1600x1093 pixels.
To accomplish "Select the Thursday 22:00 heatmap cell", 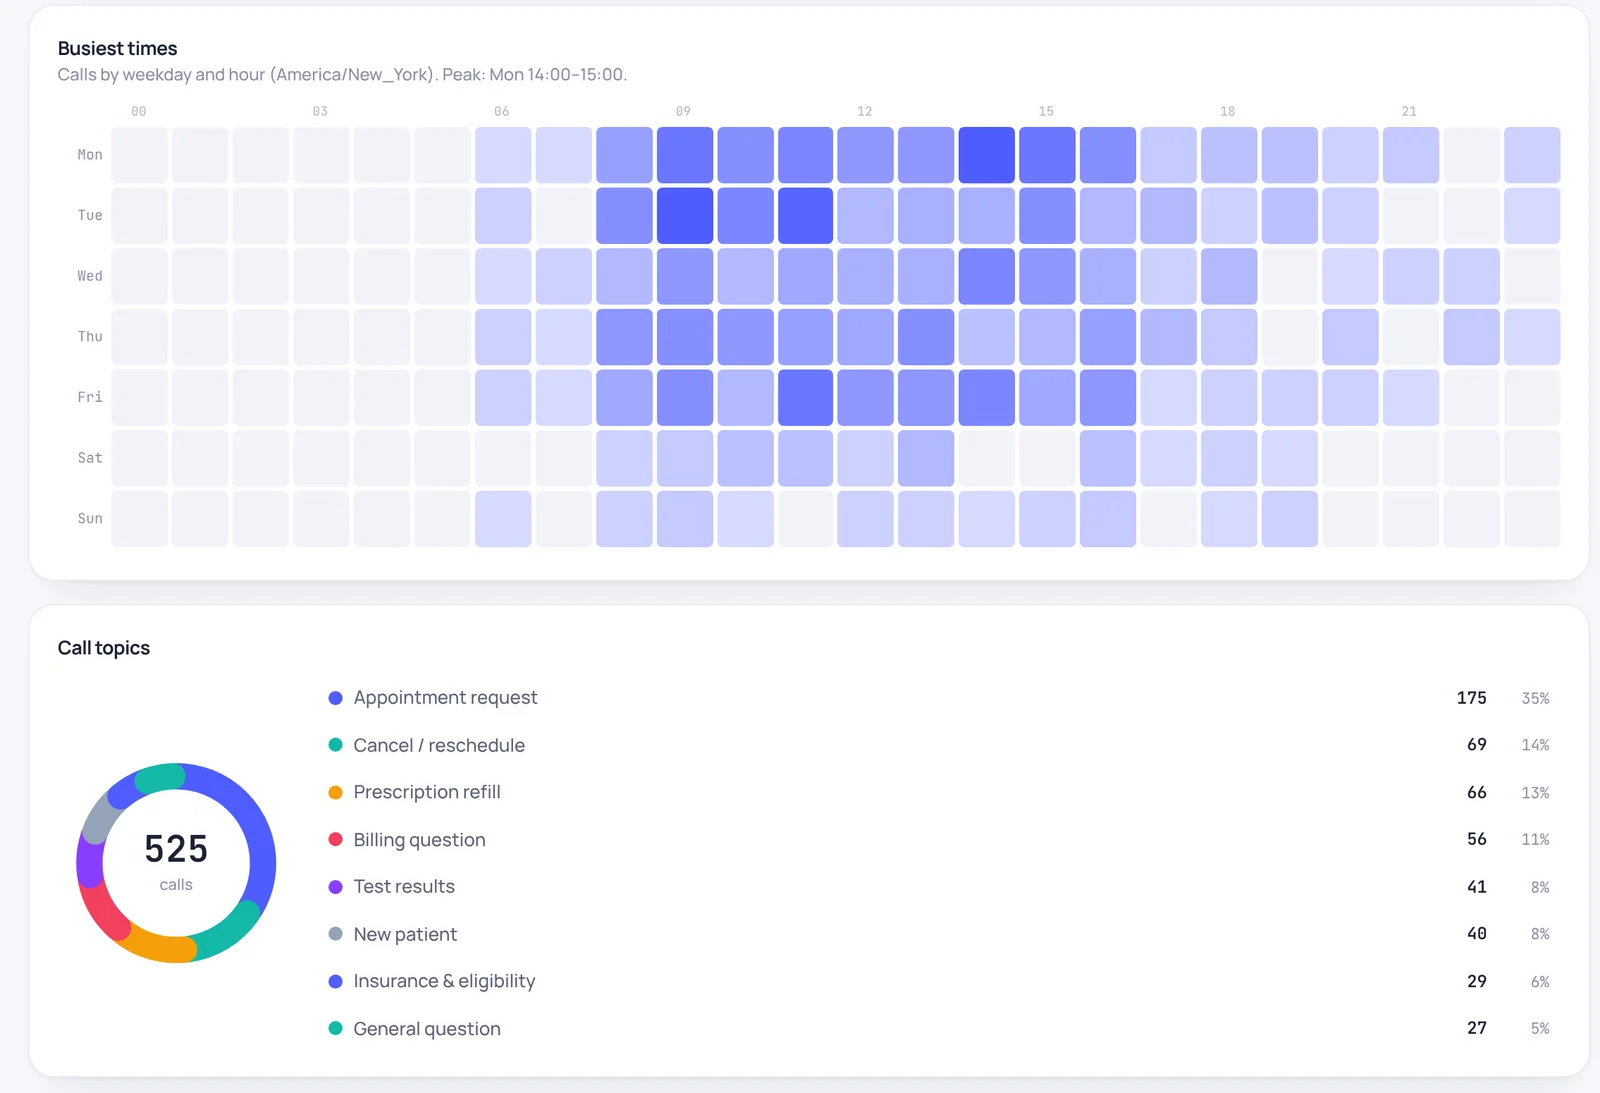I will click(x=1471, y=337).
